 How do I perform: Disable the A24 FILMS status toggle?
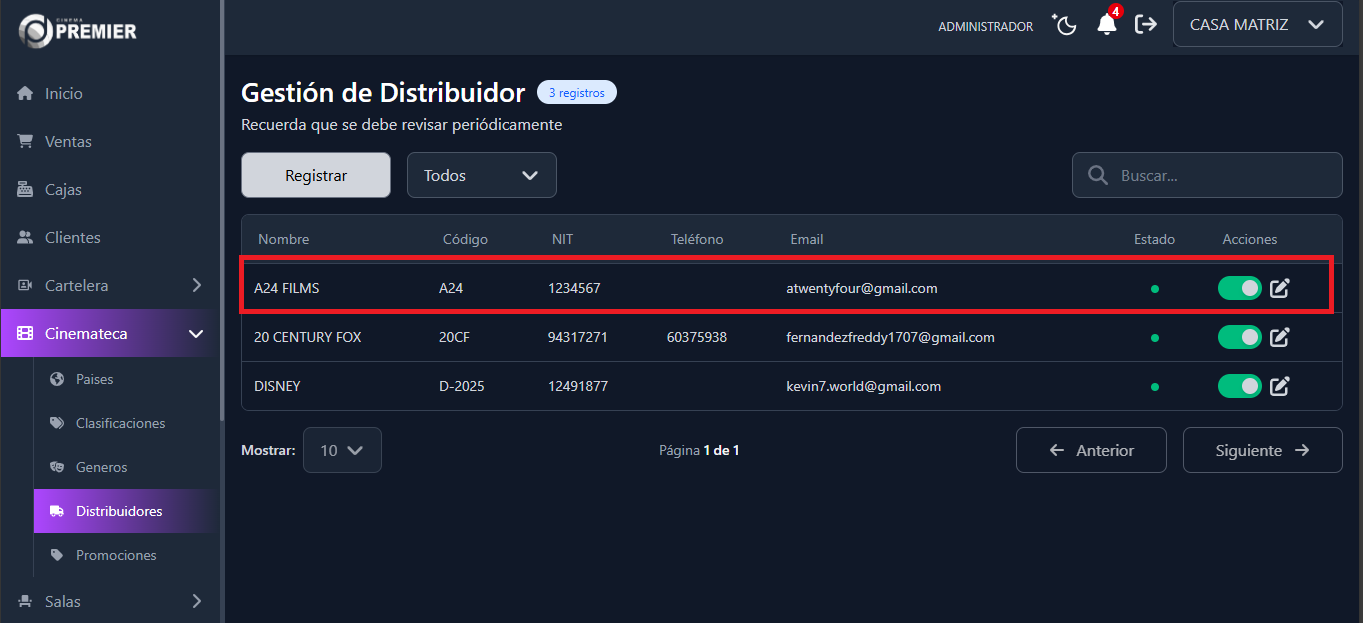tap(1239, 289)
